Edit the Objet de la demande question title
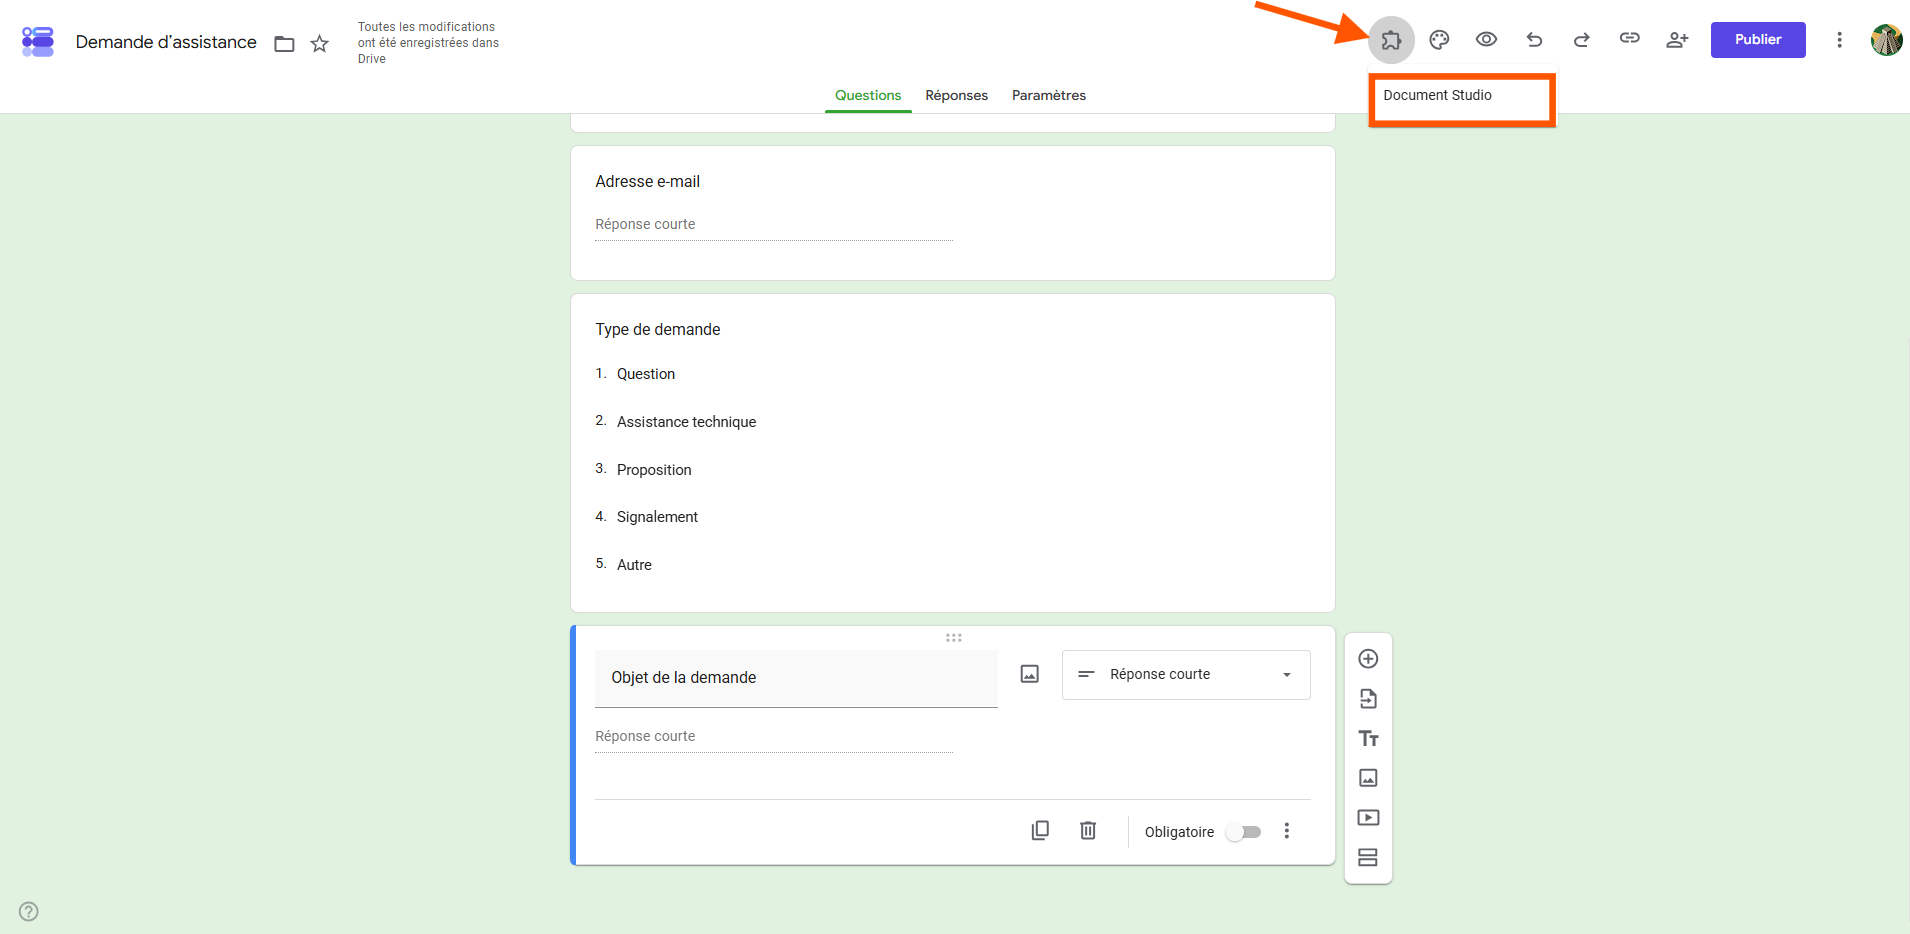 click(796, 678)
